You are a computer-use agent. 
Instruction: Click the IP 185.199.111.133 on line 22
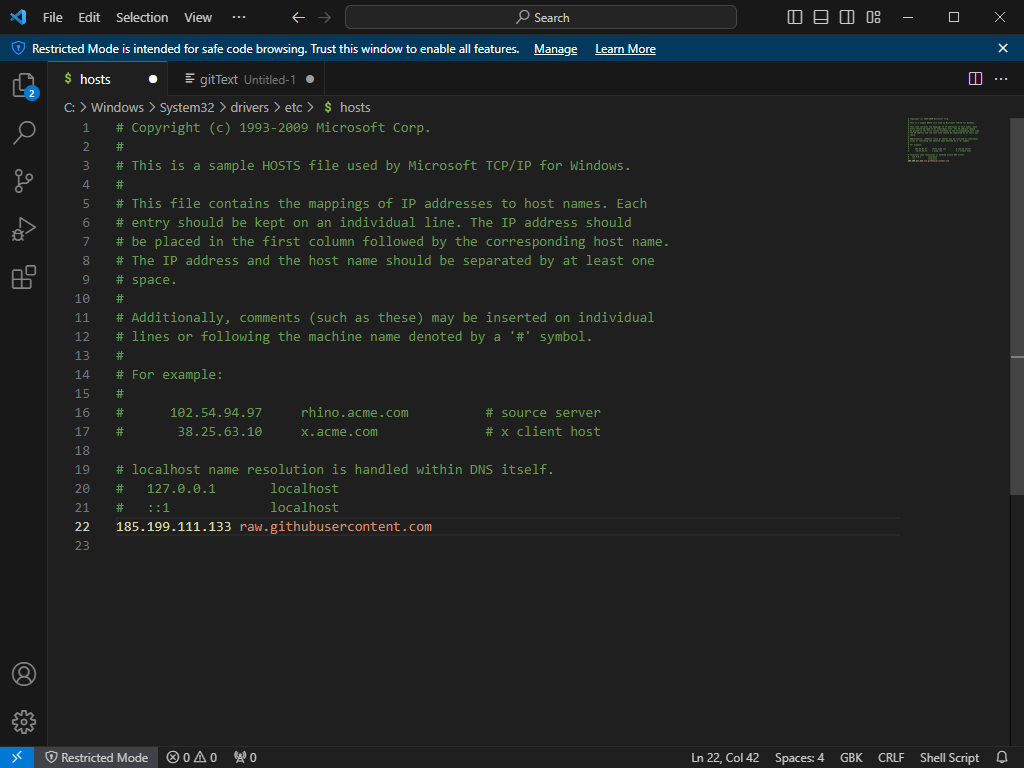click(174, 526)
